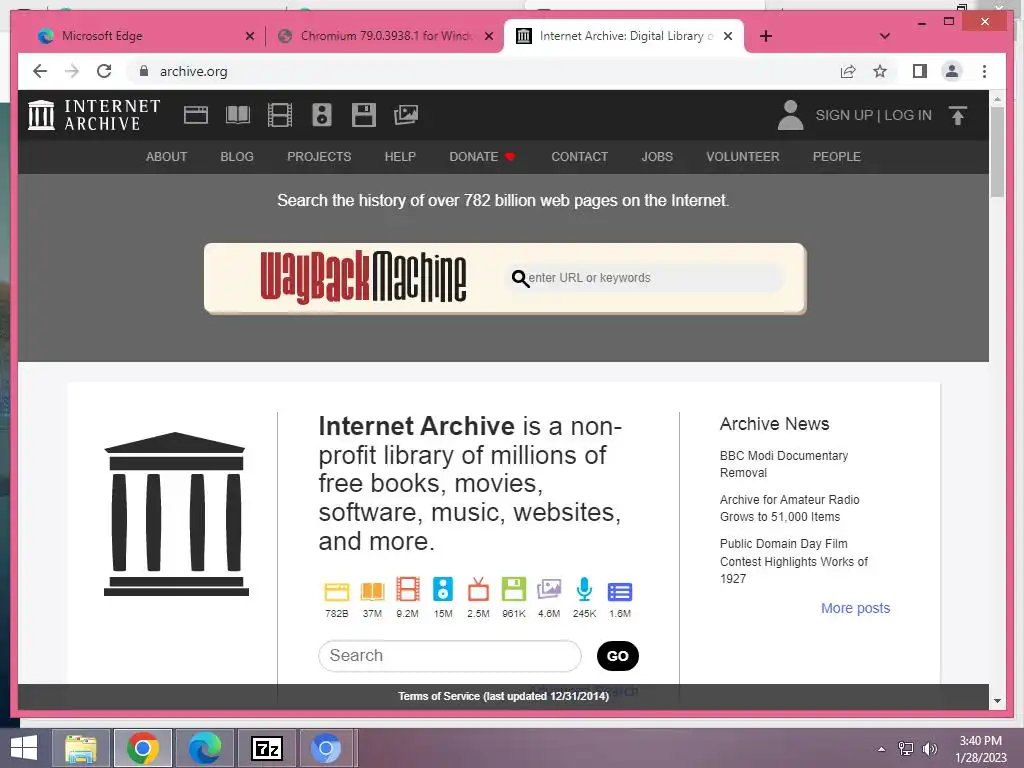Click the orange books icon labeled 37M
Image resolution: width=1024 pixels, height=768 pixels.
click(x=372, y=591)
